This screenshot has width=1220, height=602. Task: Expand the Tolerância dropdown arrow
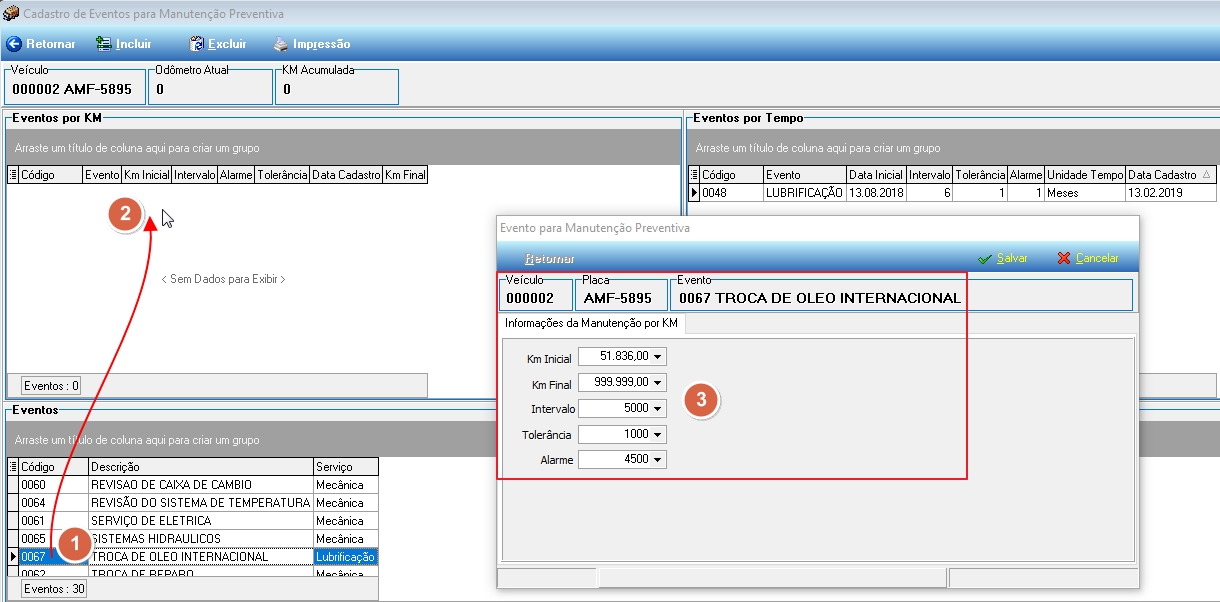658,434
